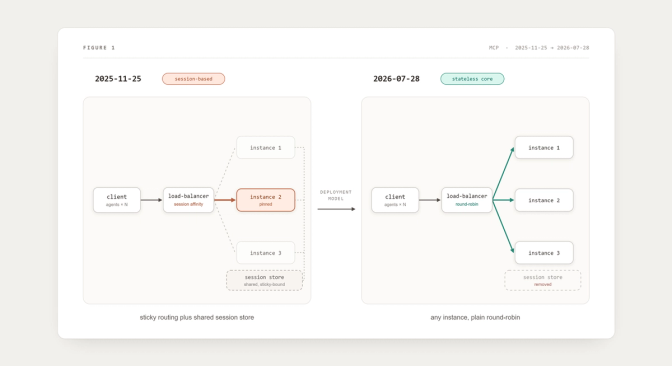The image size is (672, 366).
Task: Click the "DEPLOYMENT MODEL" label
Action: (x=336, y=195)
